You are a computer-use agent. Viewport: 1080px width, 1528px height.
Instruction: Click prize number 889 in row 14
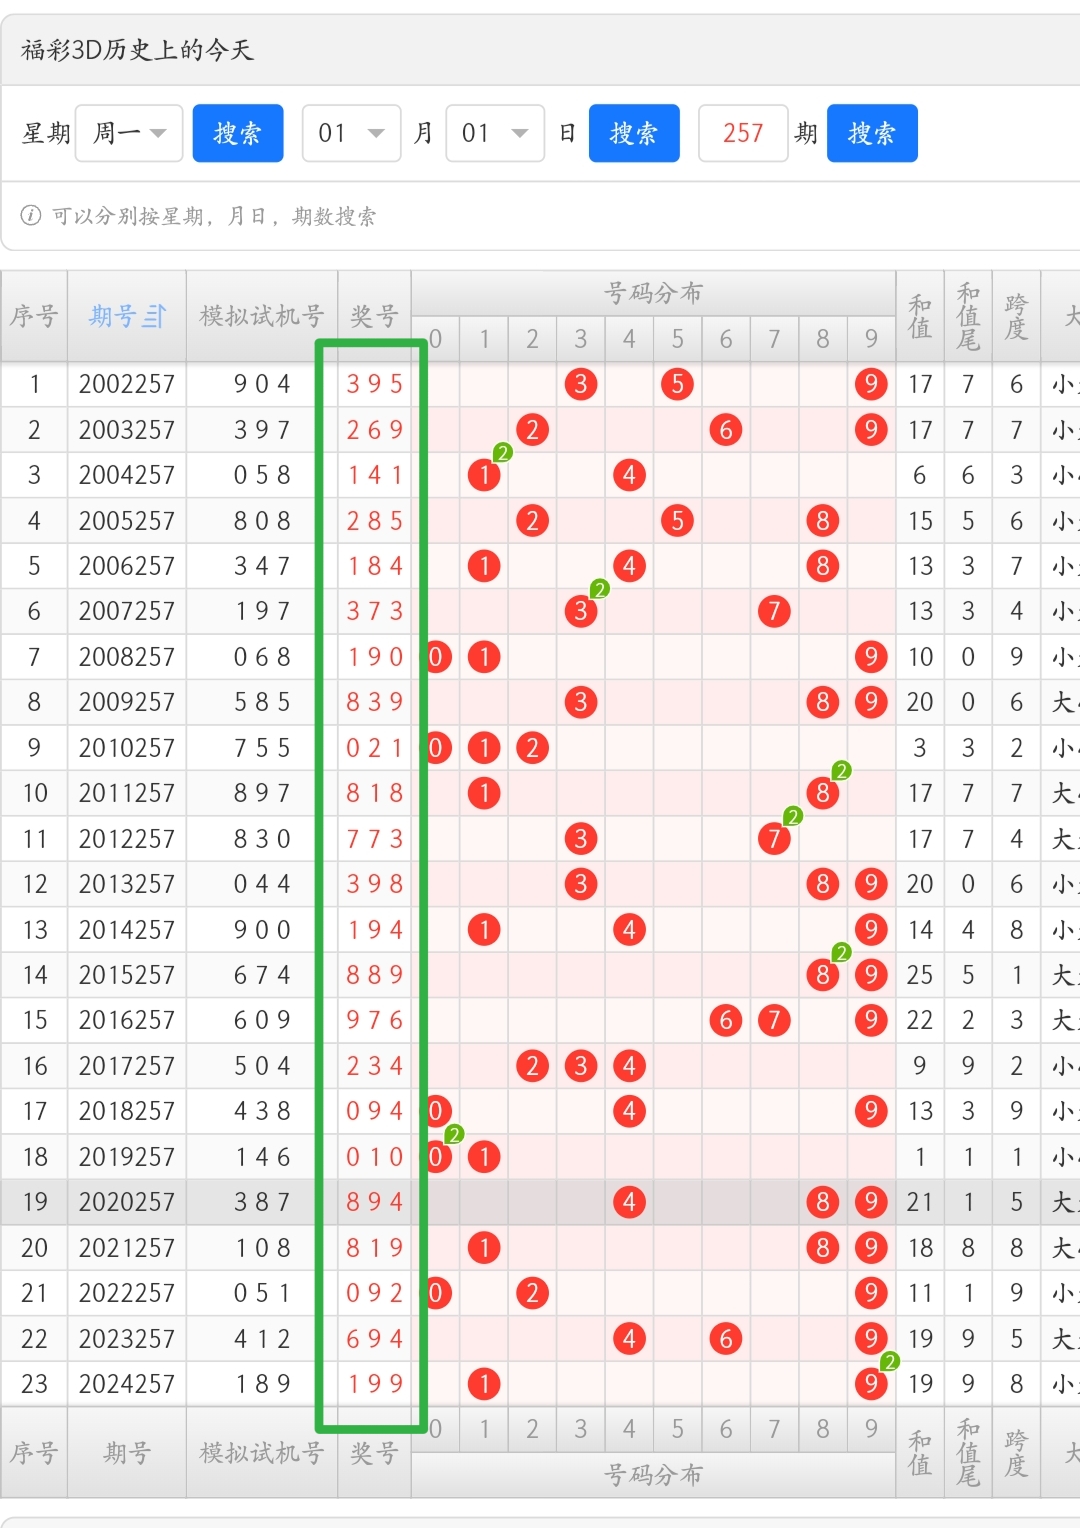[375, 975]
